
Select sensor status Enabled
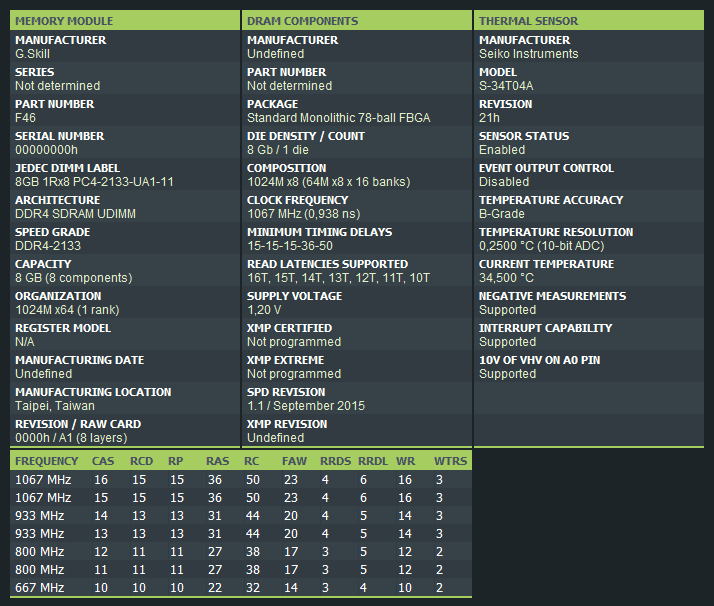click(x=502, y=150)
